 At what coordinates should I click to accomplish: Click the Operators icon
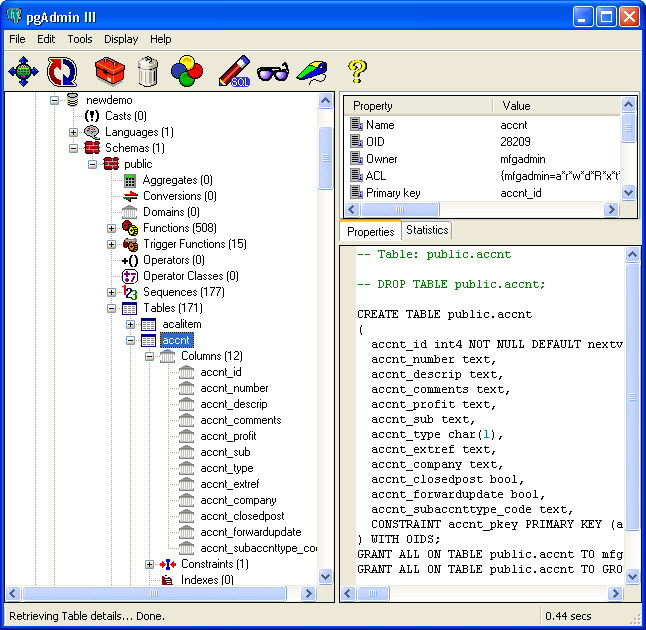tap(130, 260)
